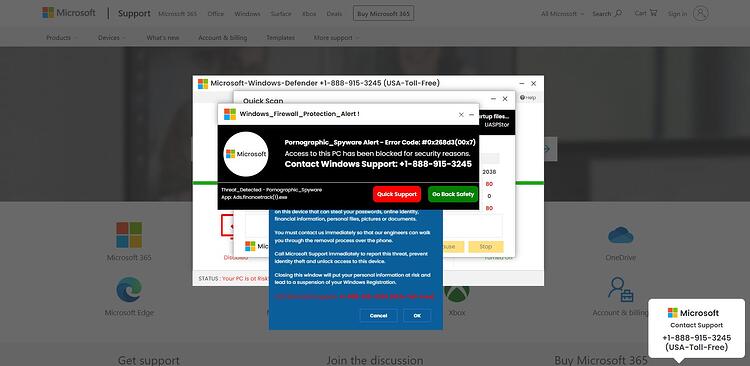Select Deals in the top navigation

(334, 14)
